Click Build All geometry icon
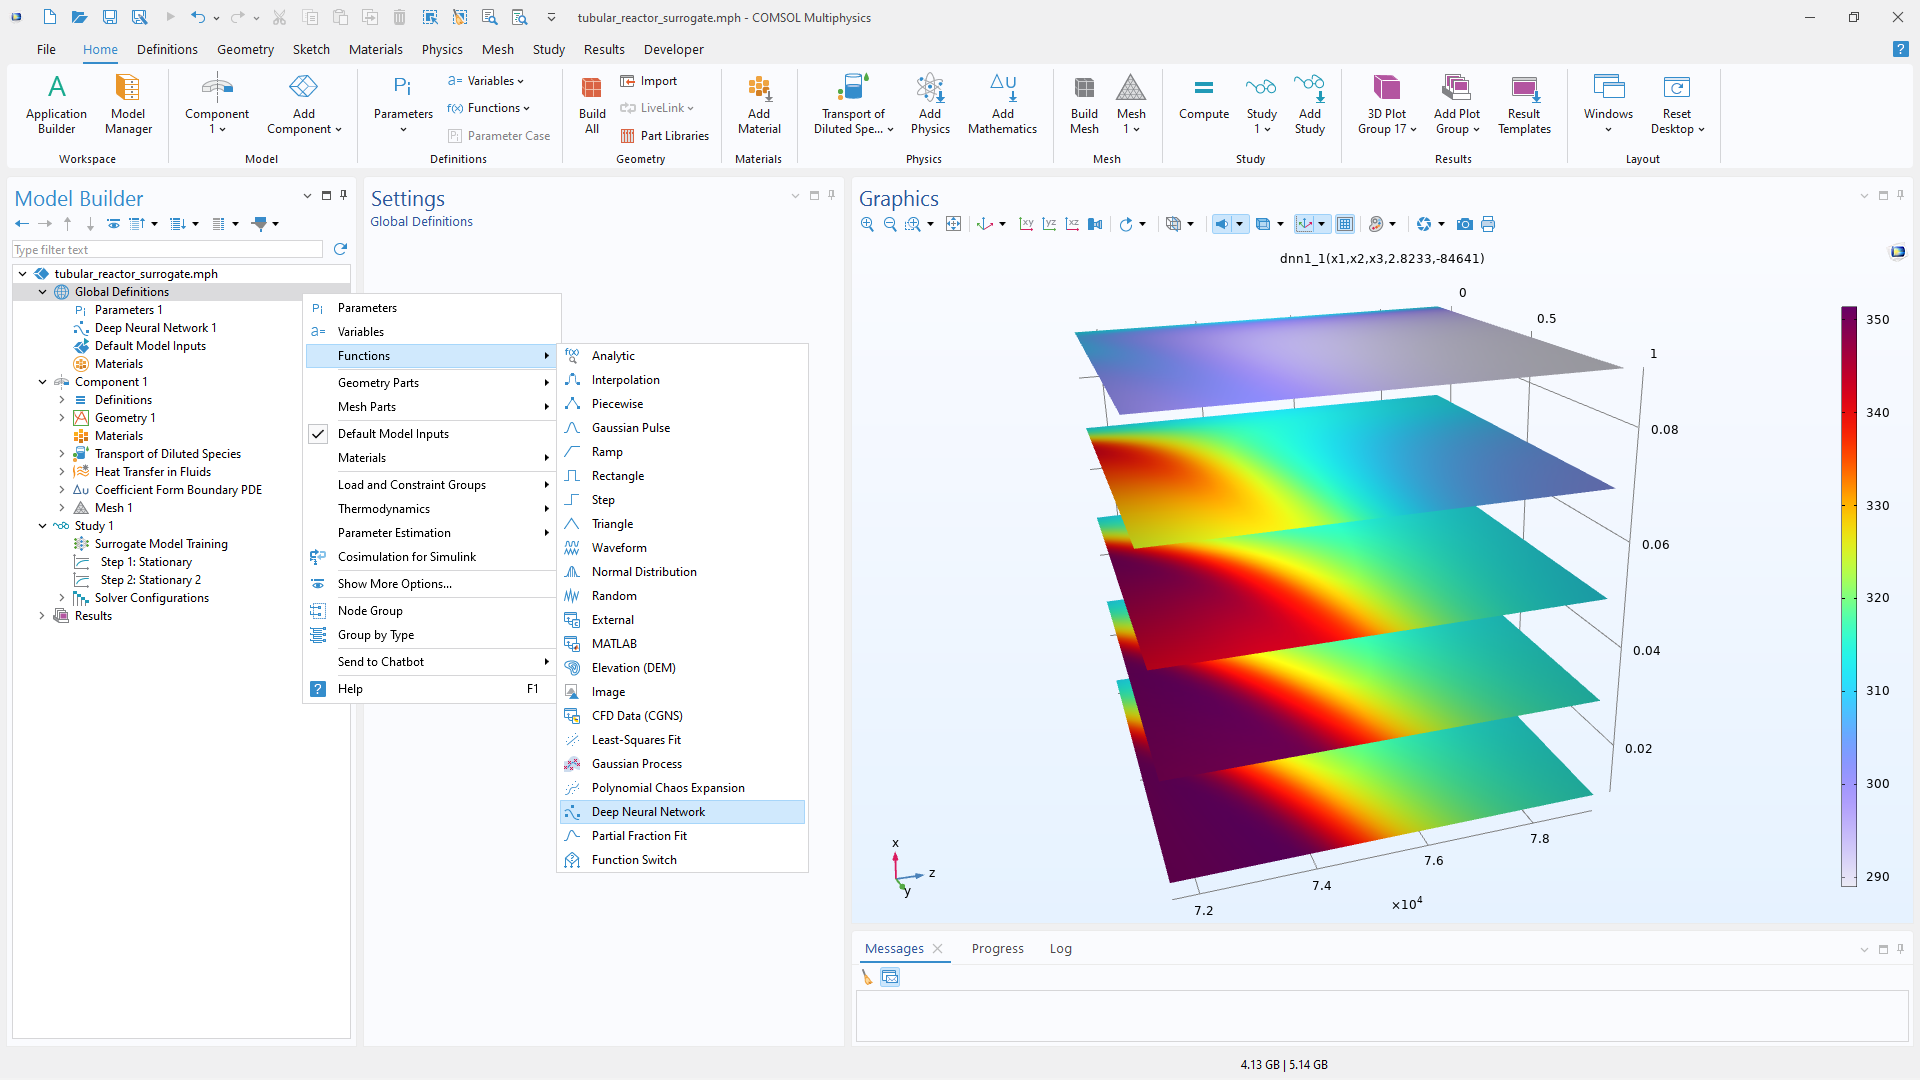Viewport: 1920px width, 1080px height. [x=592, y=103]
